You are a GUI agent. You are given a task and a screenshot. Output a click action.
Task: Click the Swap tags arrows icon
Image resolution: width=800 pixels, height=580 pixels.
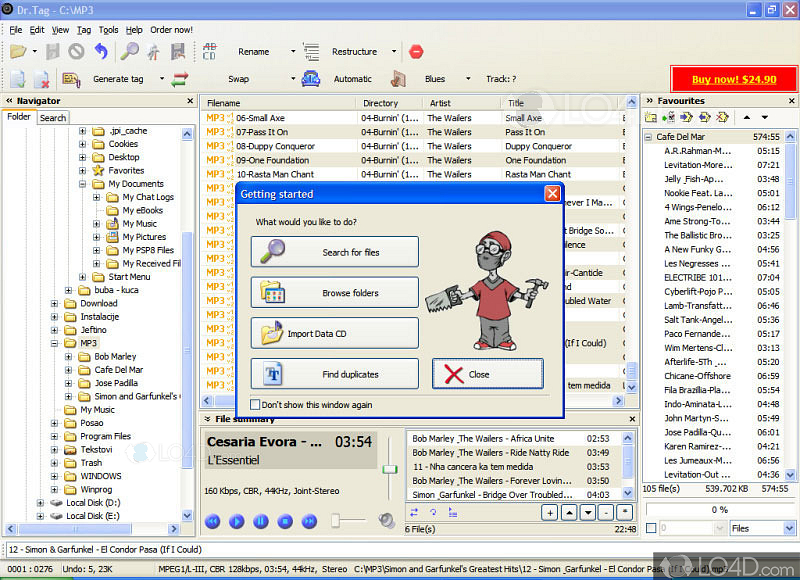click(x=180, y=79)
